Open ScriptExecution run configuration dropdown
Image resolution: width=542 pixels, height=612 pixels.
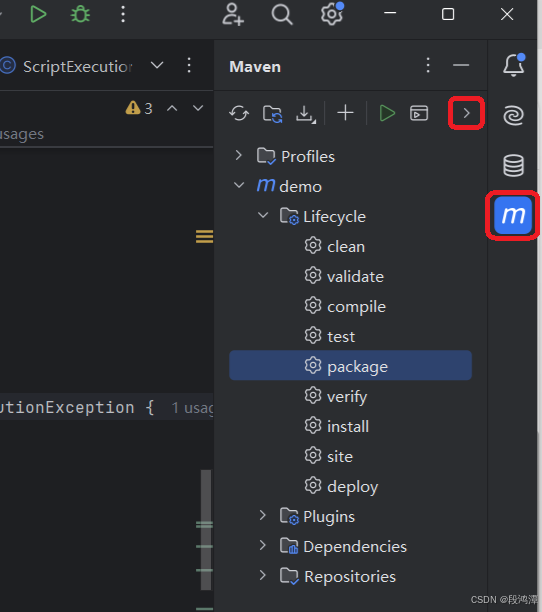[x=157, y=65]
